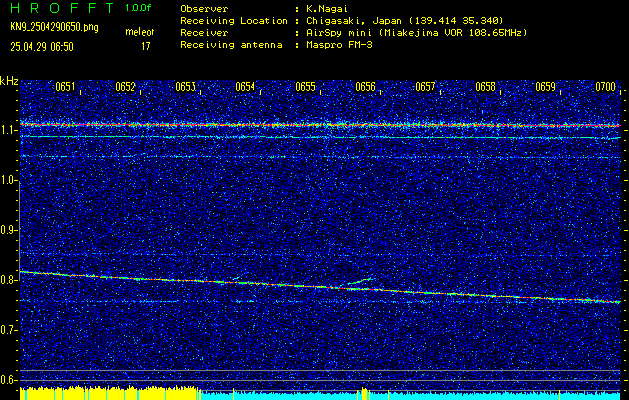Click the 0657 time marker
Image resolution: width=629 pixels, height=400 pixels.
coord(425,87)
